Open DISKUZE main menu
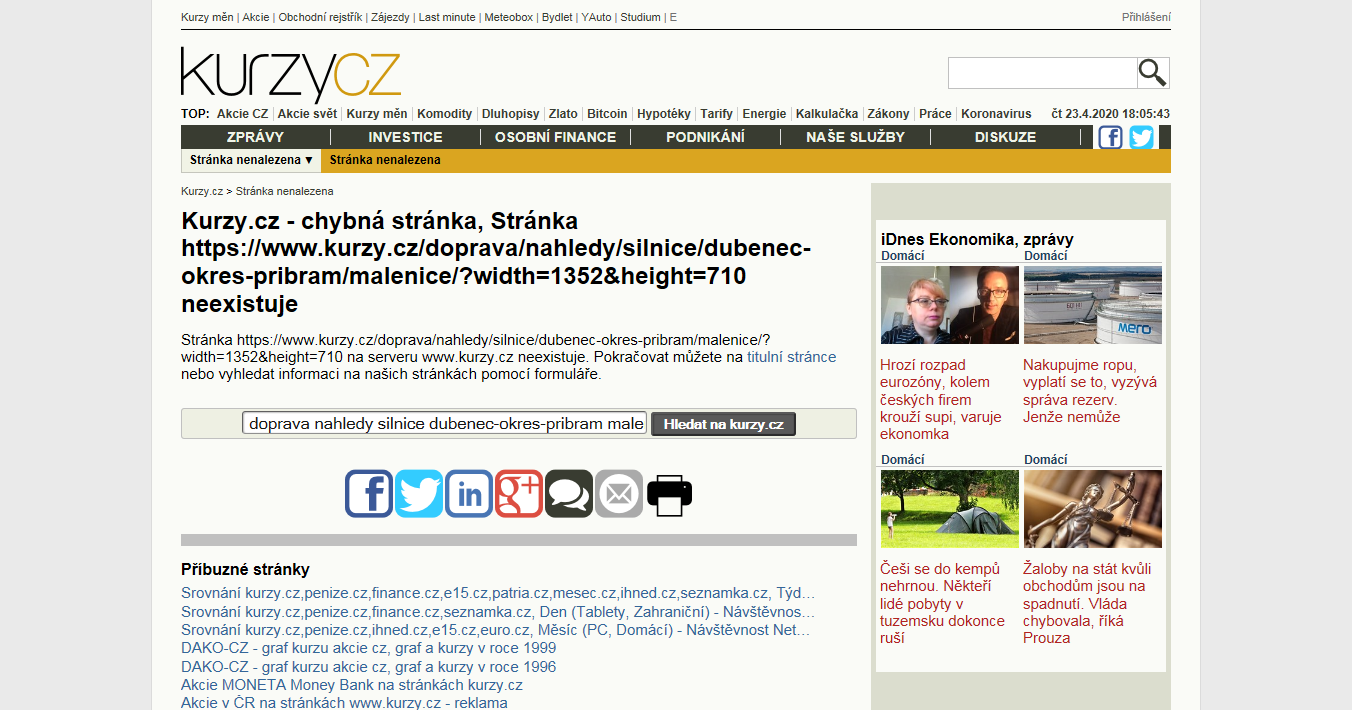 coord(1005,137)
